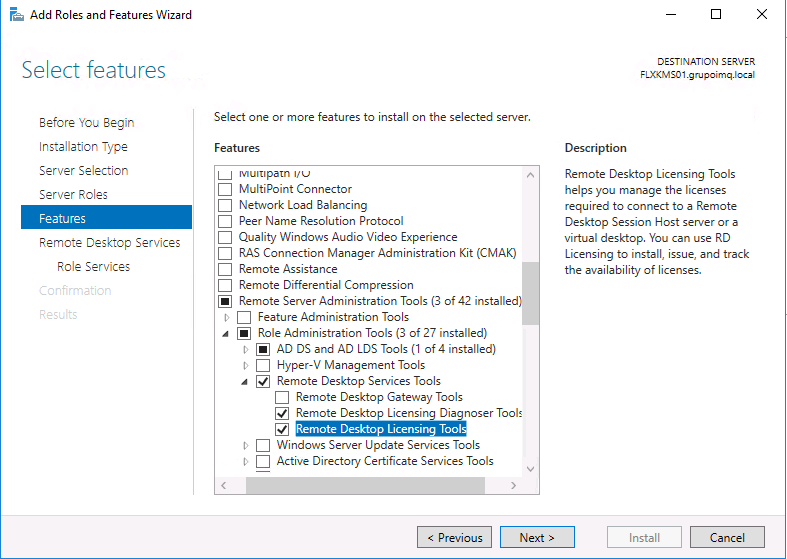Click horizontal scrollbar right arrow
The width and height of the screenshot is (787, 559).
point(513,485)
